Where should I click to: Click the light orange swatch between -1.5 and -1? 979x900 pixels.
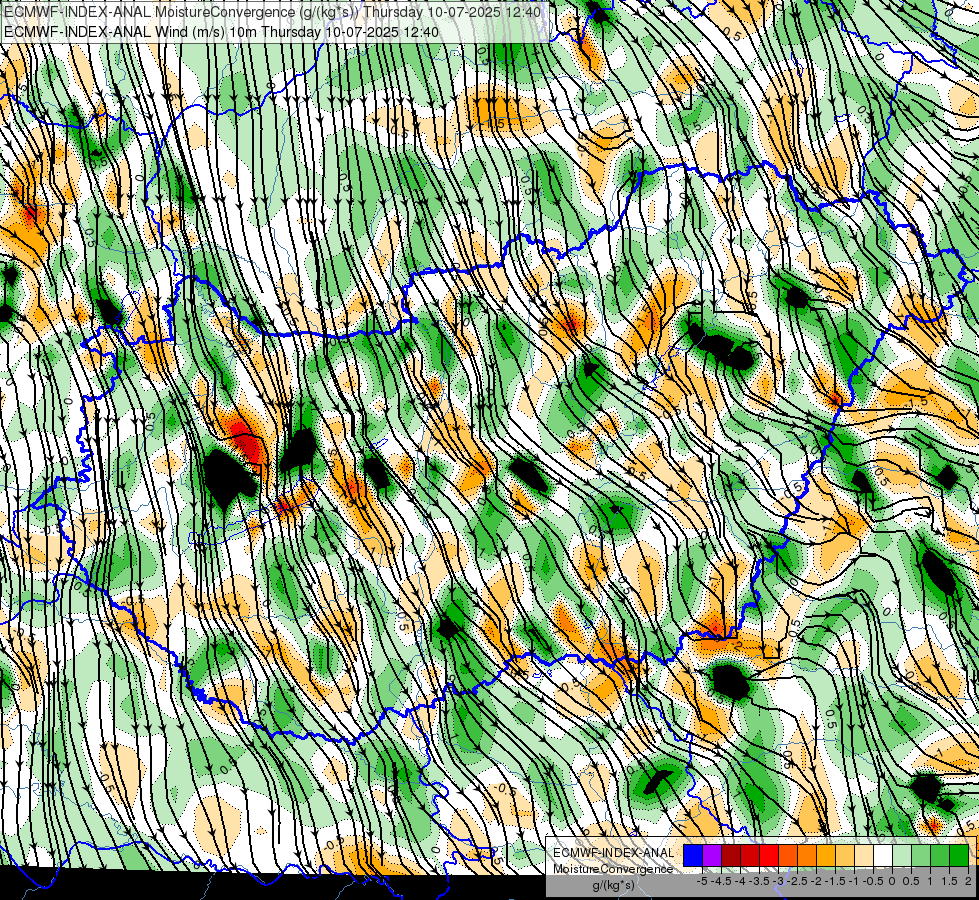[845, 855]
